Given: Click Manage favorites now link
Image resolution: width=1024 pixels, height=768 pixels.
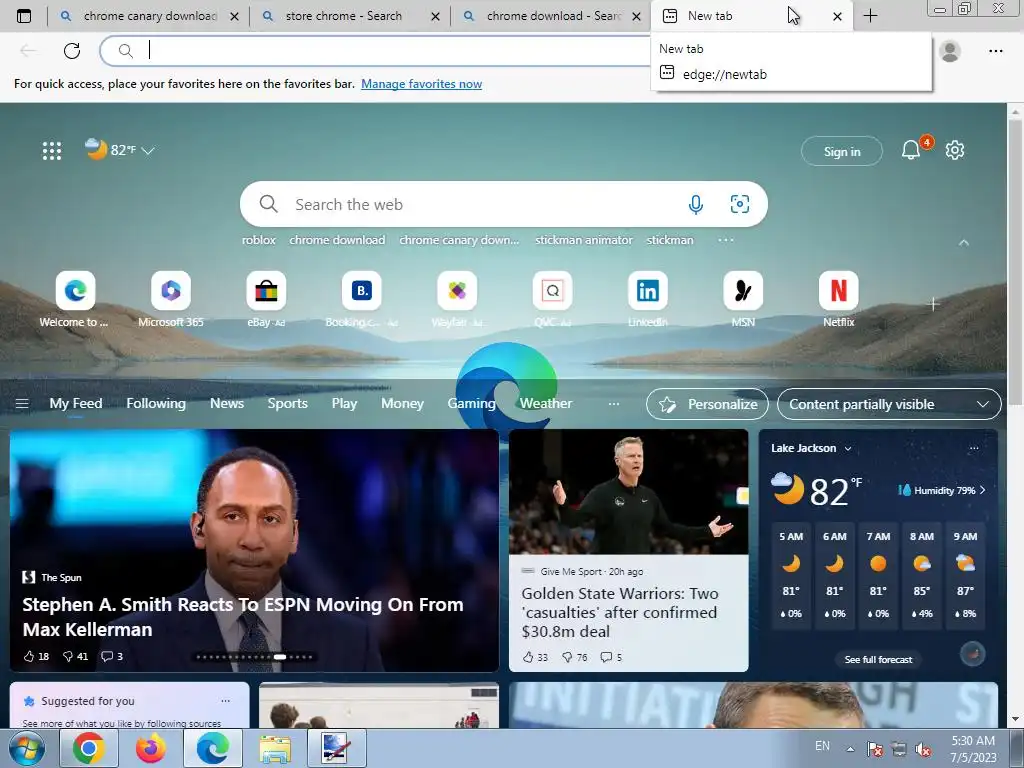Looking at the screenshot, I should (x=421, y=84).
